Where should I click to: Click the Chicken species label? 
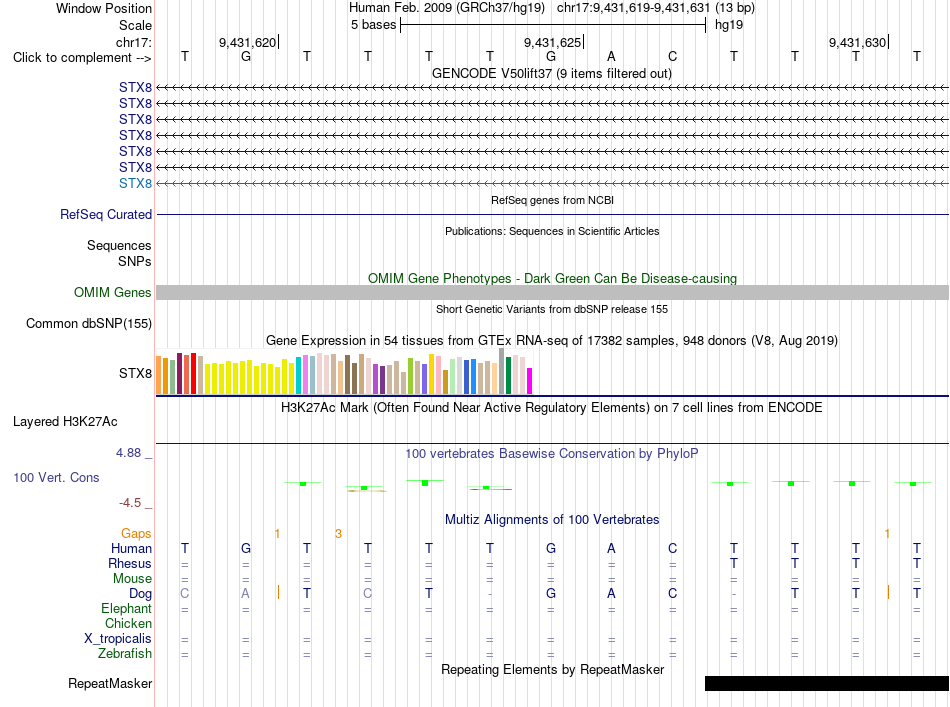point(128,623)
